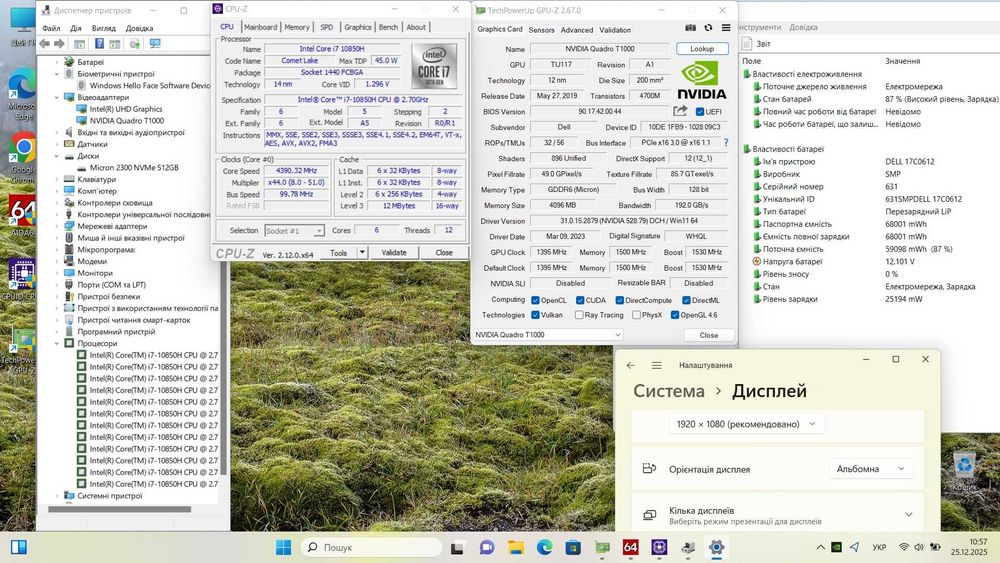
Task: Click the Система breadcrumb in Settings
Action: pyautogui.click(x=668, y=391)
